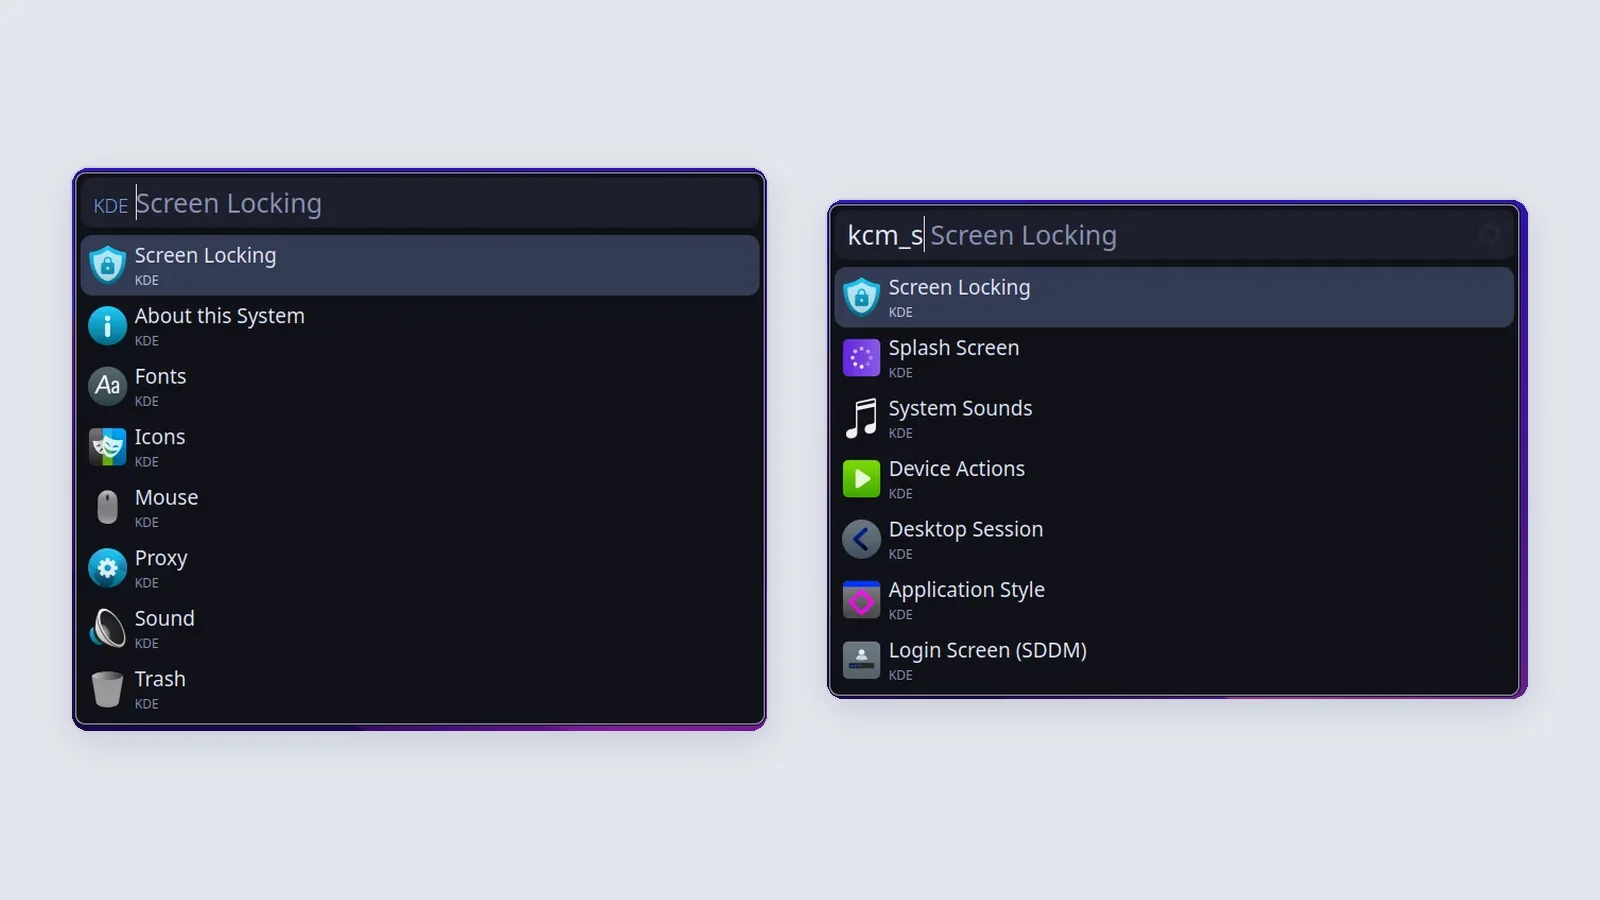Open the About this System info icon
The image size is (1600, 900).
pos(107,325)
